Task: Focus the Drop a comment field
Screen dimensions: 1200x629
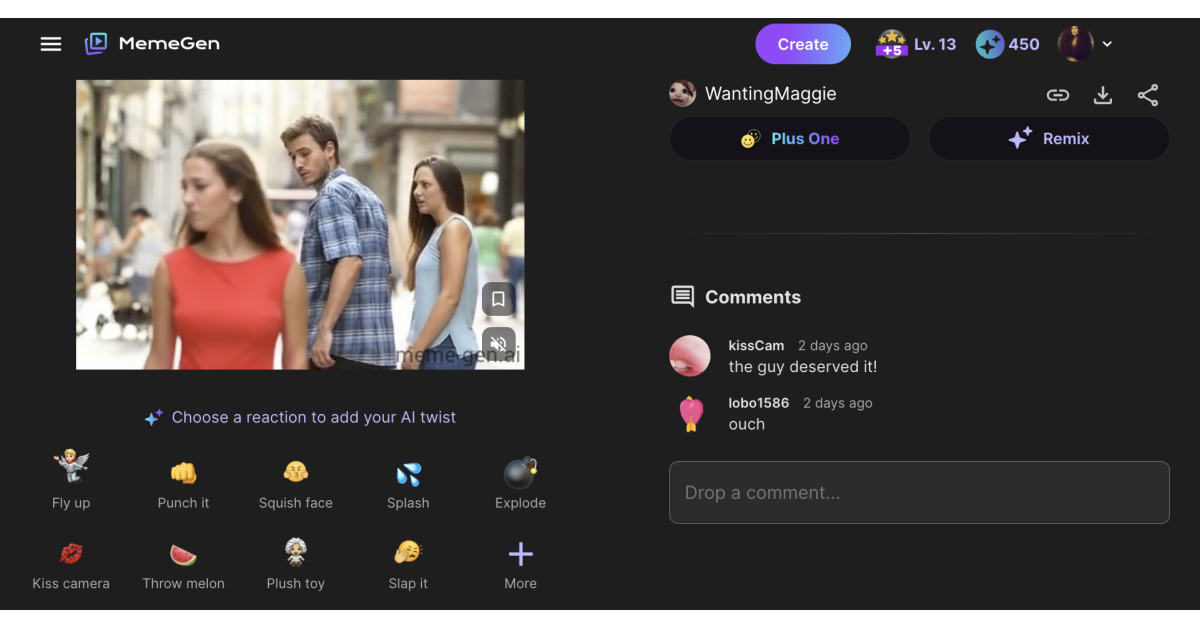Action: (x=919, y=492)
